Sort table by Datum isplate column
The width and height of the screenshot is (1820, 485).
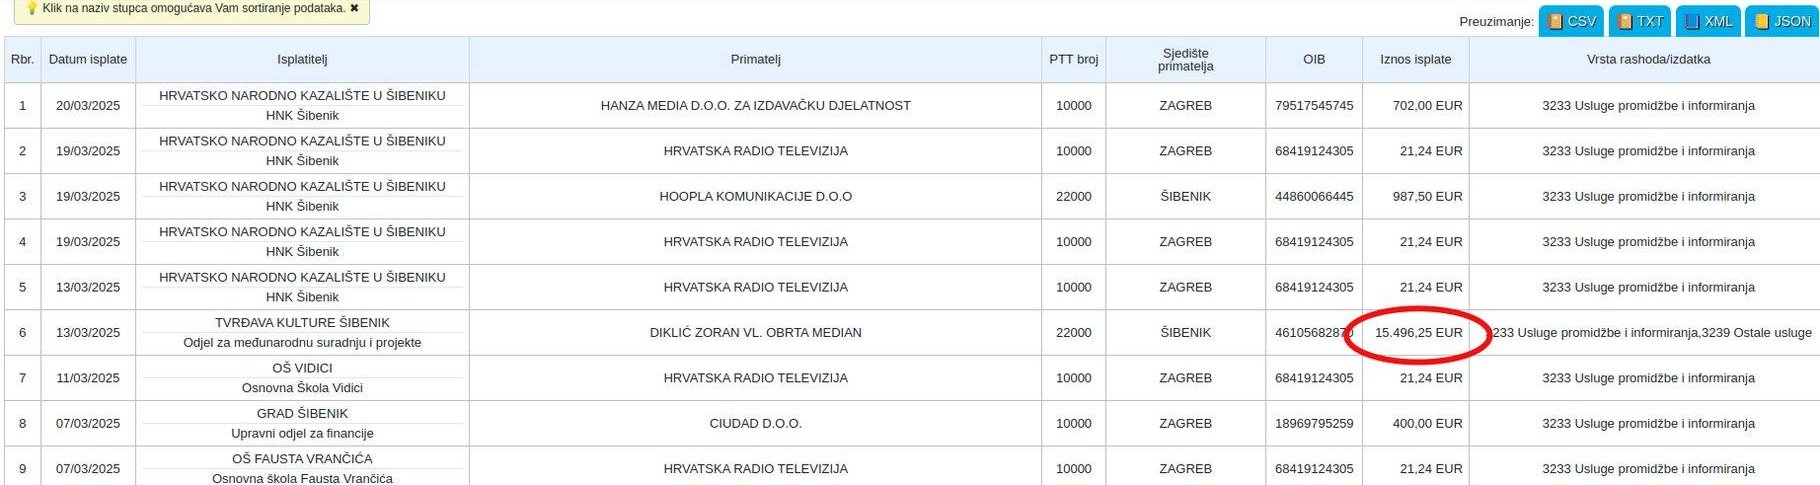(88, 60)
